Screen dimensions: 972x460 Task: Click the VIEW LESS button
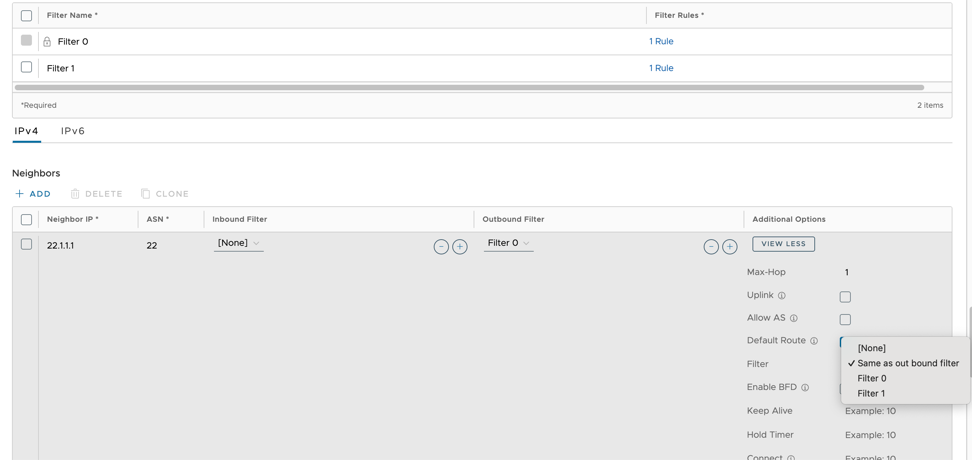[783, 244]
